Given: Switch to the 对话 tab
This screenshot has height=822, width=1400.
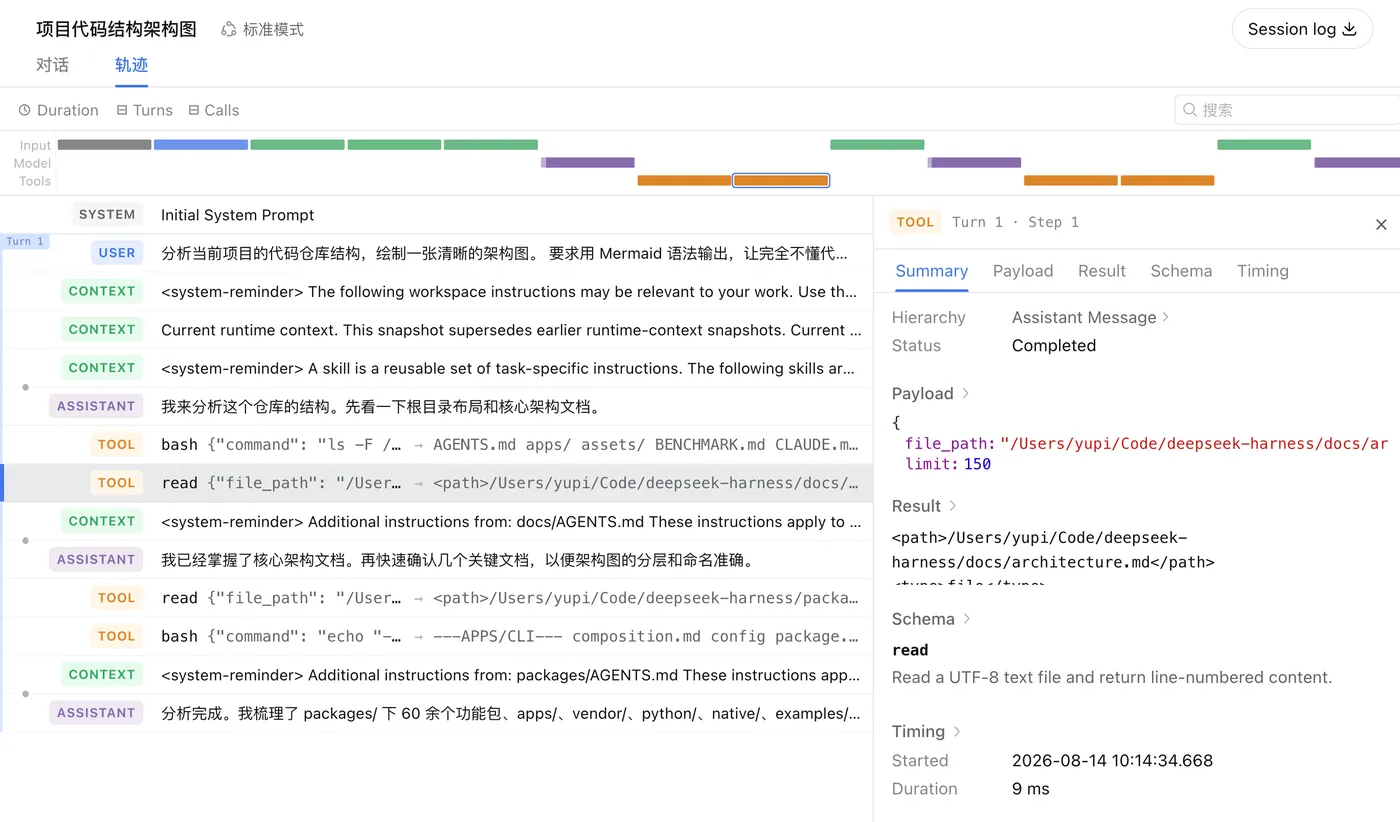Looking at the screenshot, I should coord(52,65).
